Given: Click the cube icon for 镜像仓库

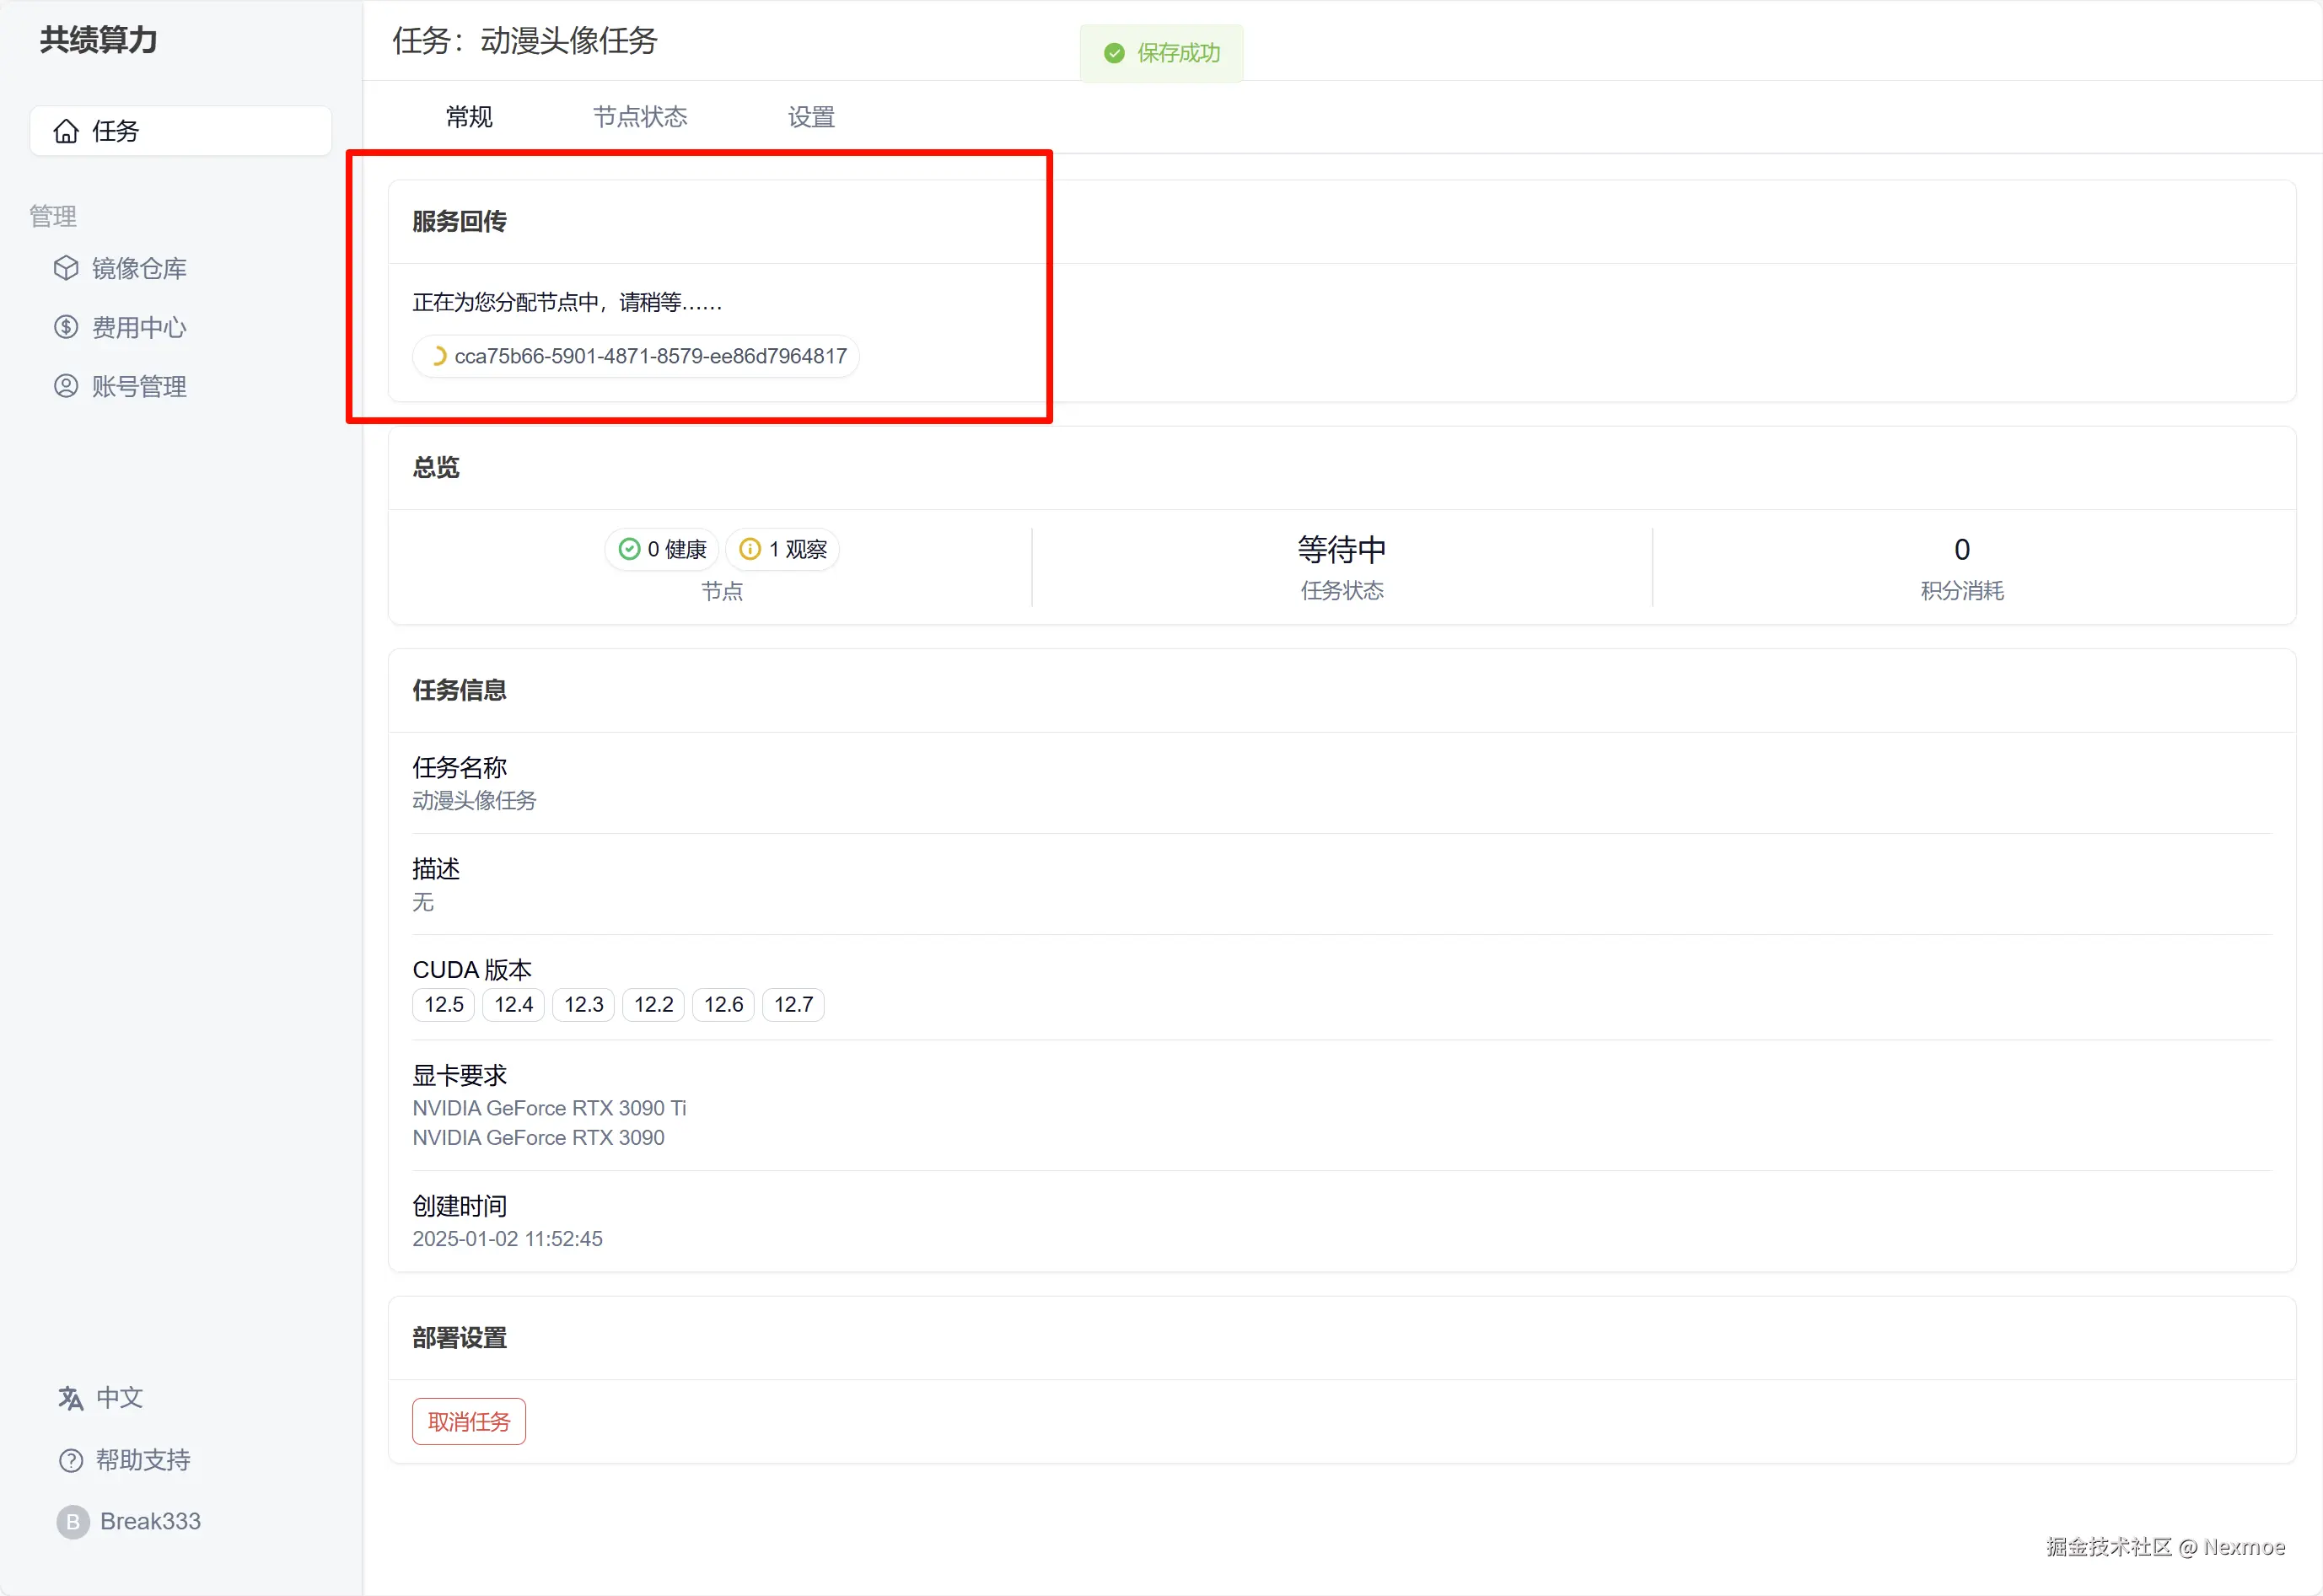Looking at the screenshot, I should coord(66,268).
